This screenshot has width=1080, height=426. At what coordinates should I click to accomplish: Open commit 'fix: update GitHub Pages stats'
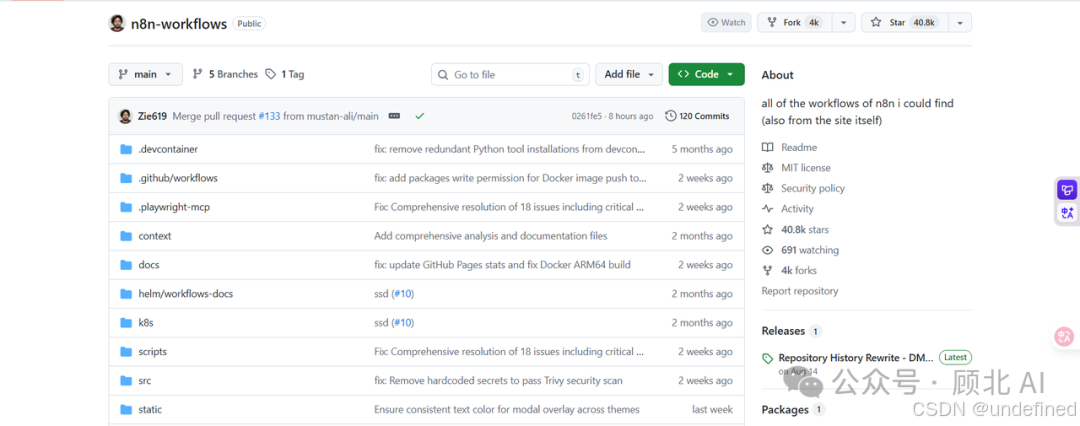coord(502,265)
